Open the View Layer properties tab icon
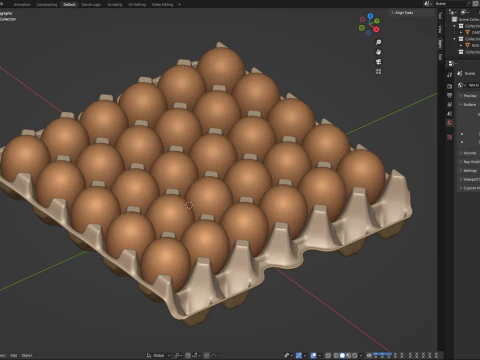This screenshot has height=360, width=480. tap(450, 105)
